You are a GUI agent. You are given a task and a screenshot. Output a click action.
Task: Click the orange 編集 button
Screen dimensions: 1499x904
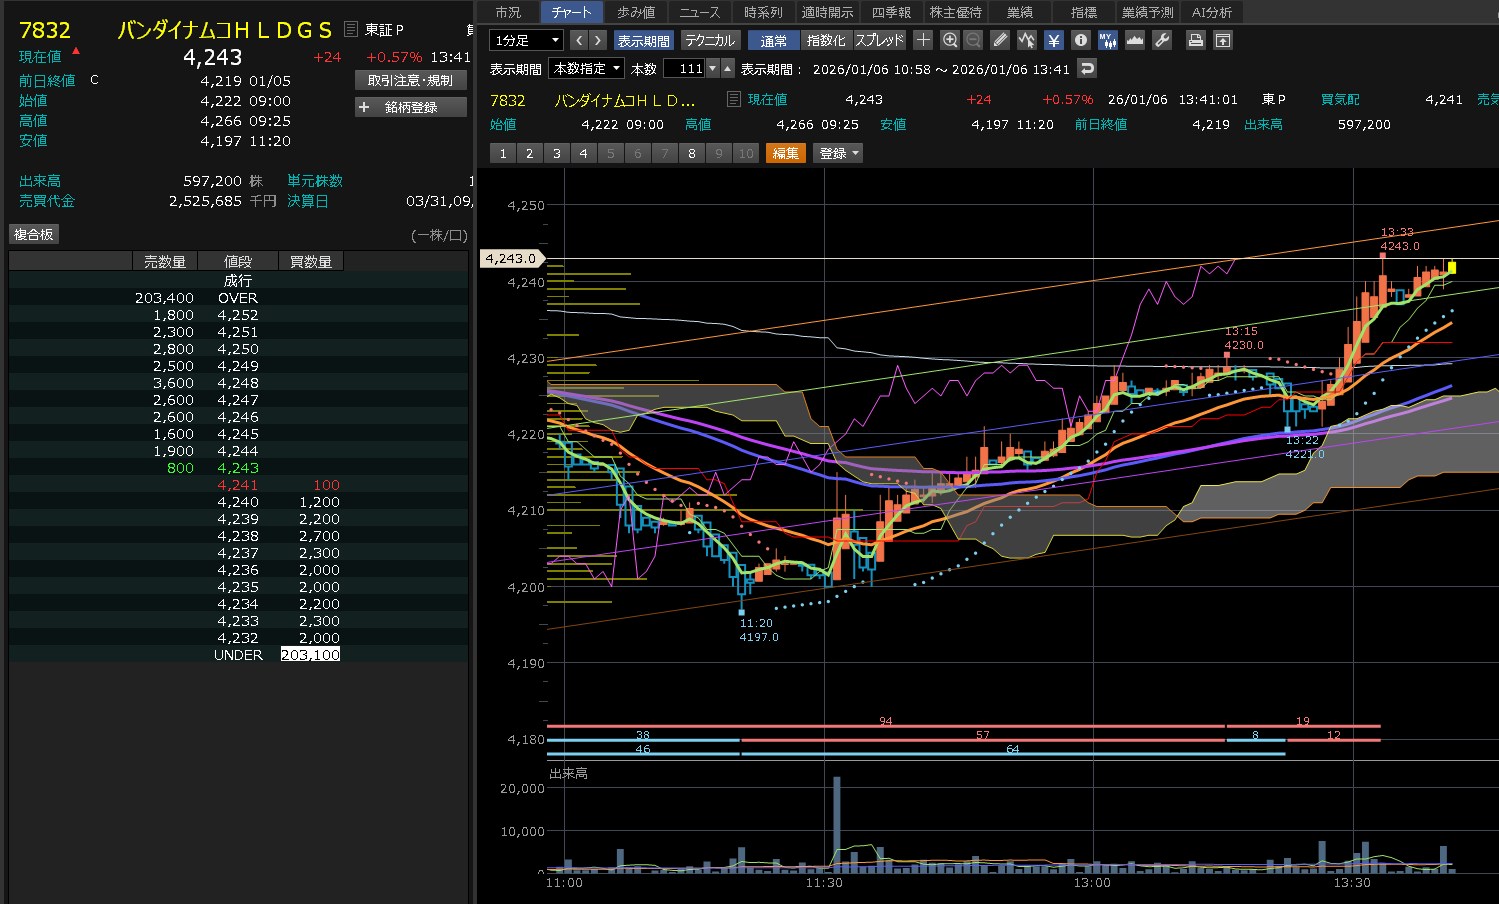[786, 153]
